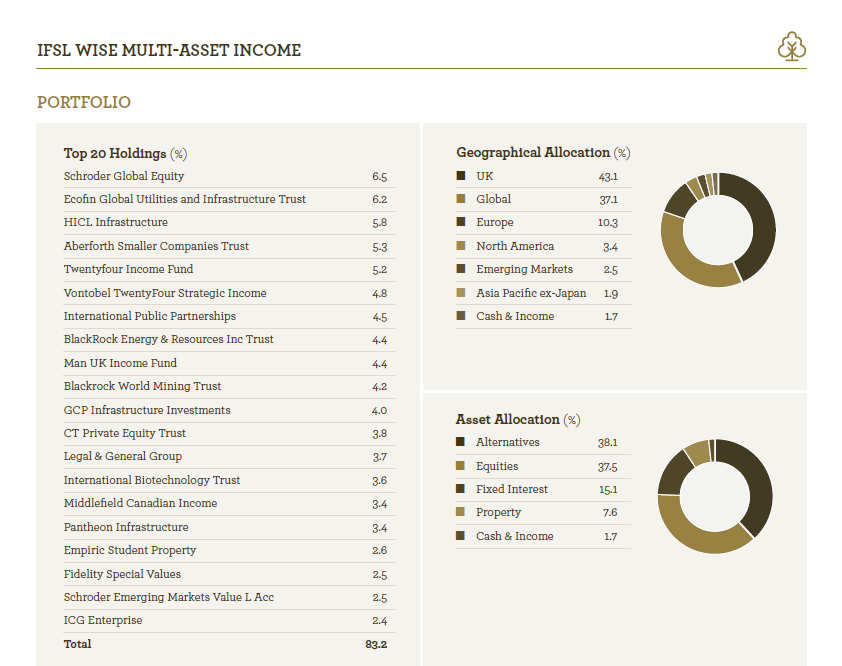
Task: Select the HICL Infrastructure holding
Action: point(229,222)
